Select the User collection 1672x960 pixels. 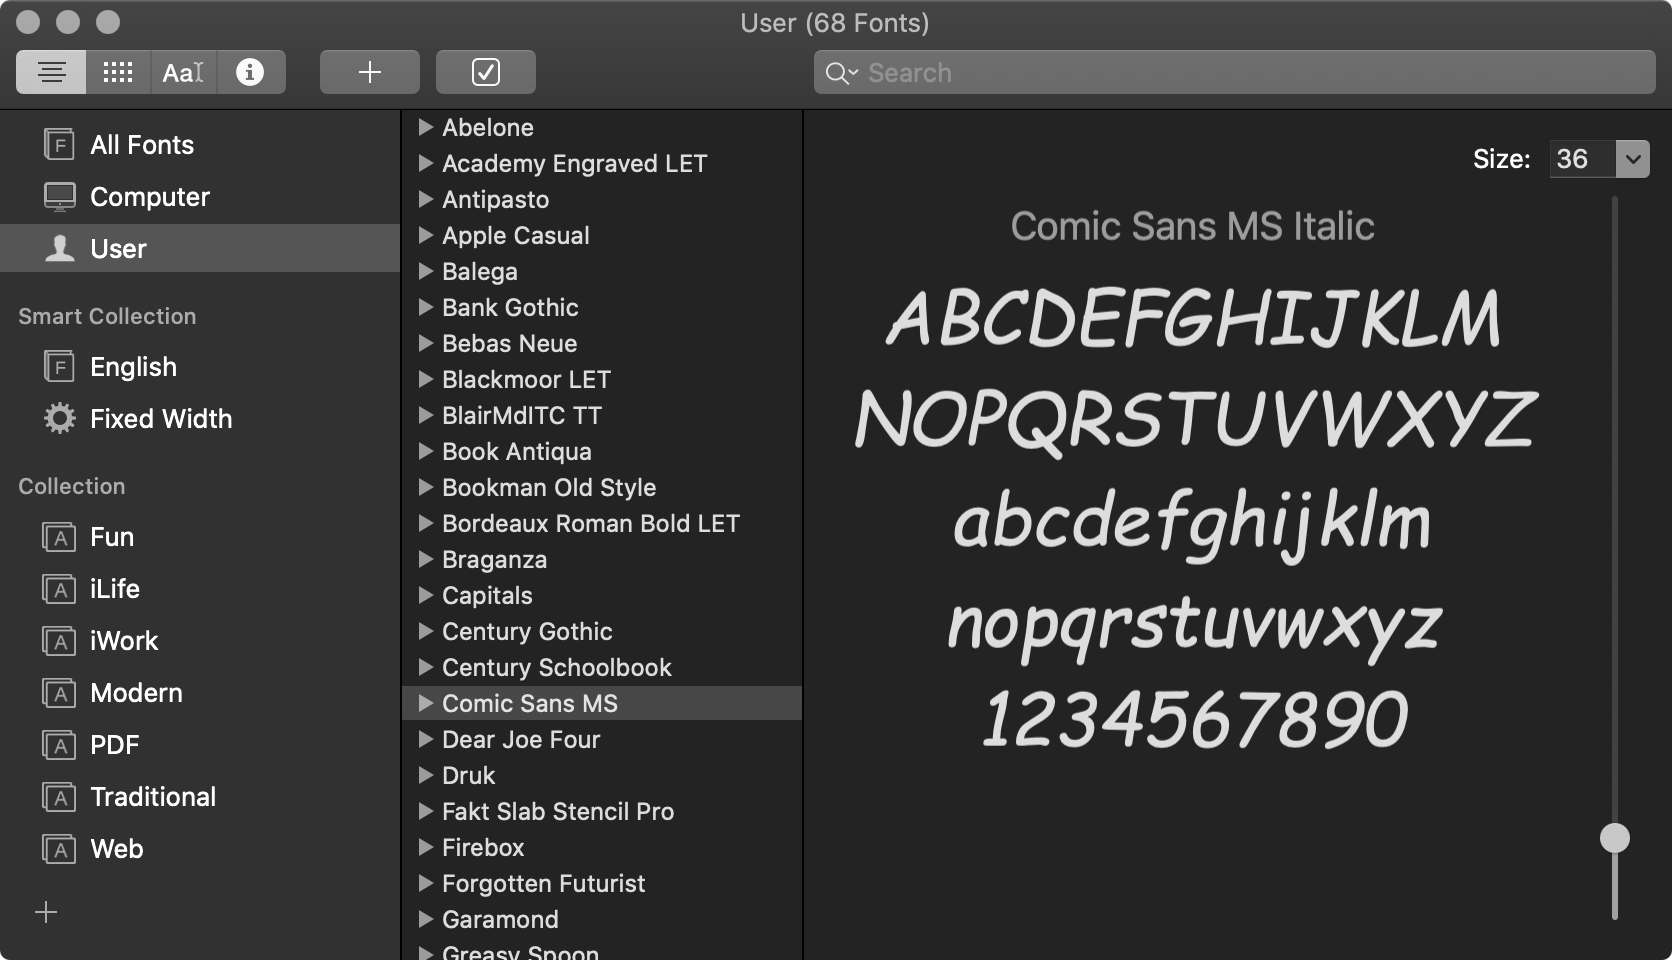coord(200,249)
